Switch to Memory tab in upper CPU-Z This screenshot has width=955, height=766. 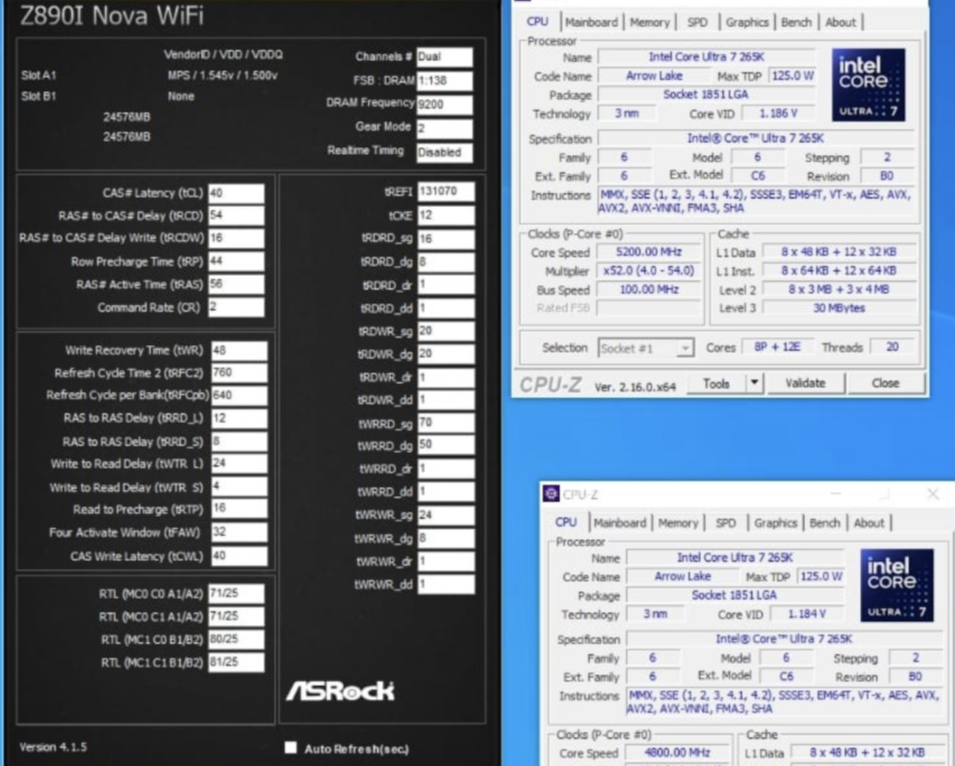coord(649,23)
